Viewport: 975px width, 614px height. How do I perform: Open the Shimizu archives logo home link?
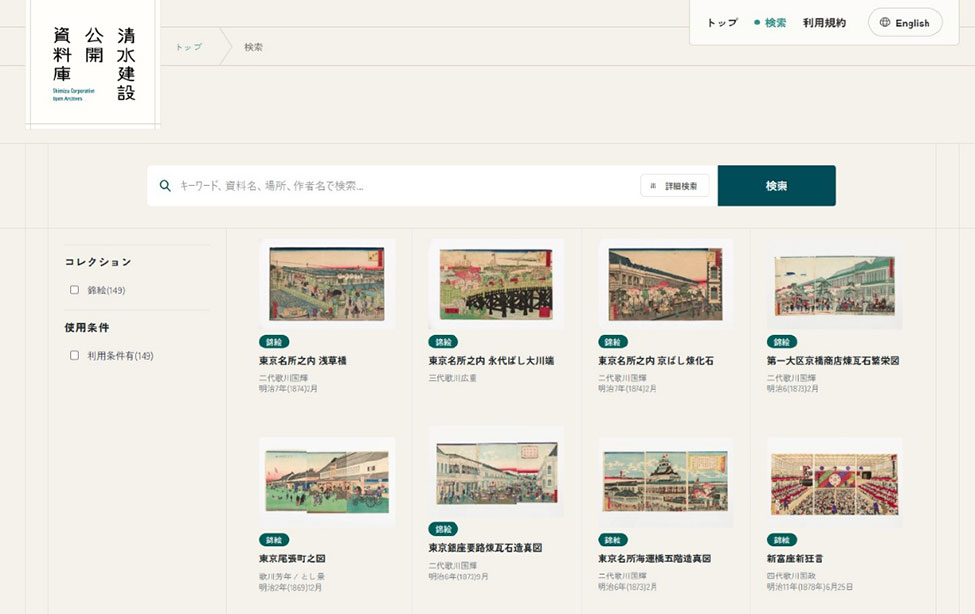[93, 64]
